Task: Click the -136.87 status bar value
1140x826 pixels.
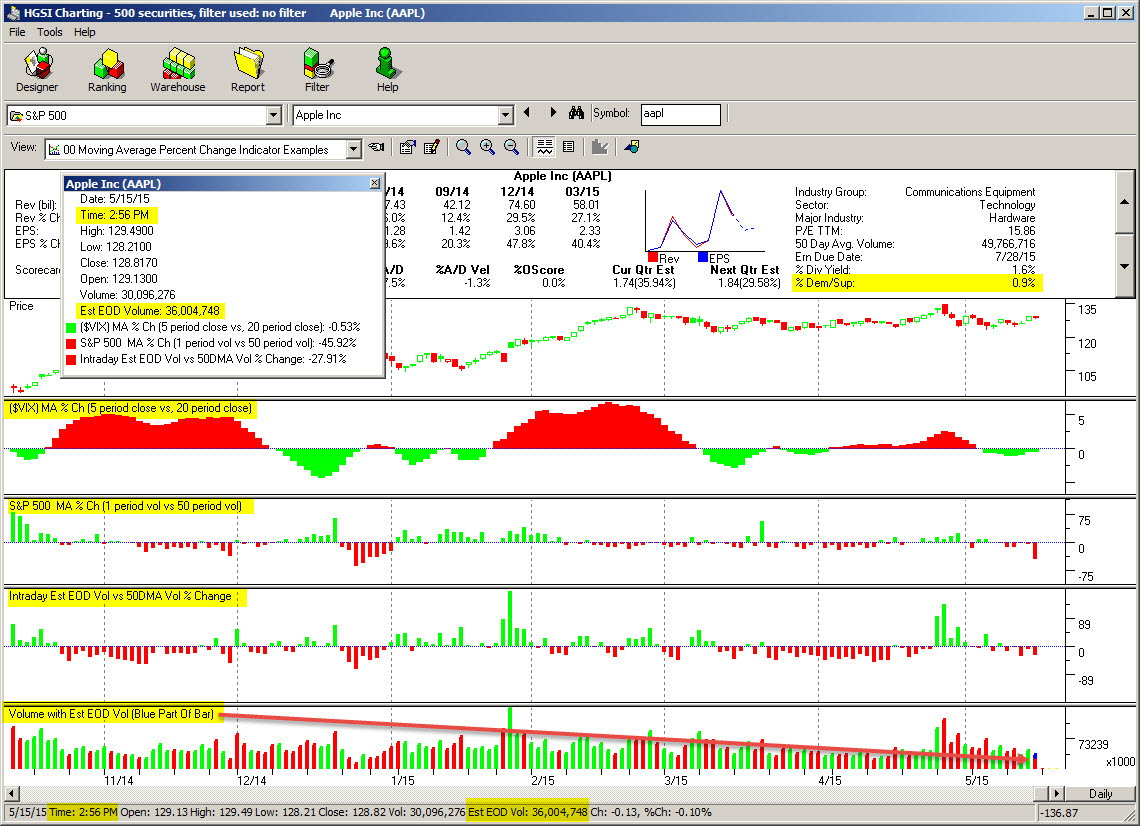Action: tap(1059, 813)
